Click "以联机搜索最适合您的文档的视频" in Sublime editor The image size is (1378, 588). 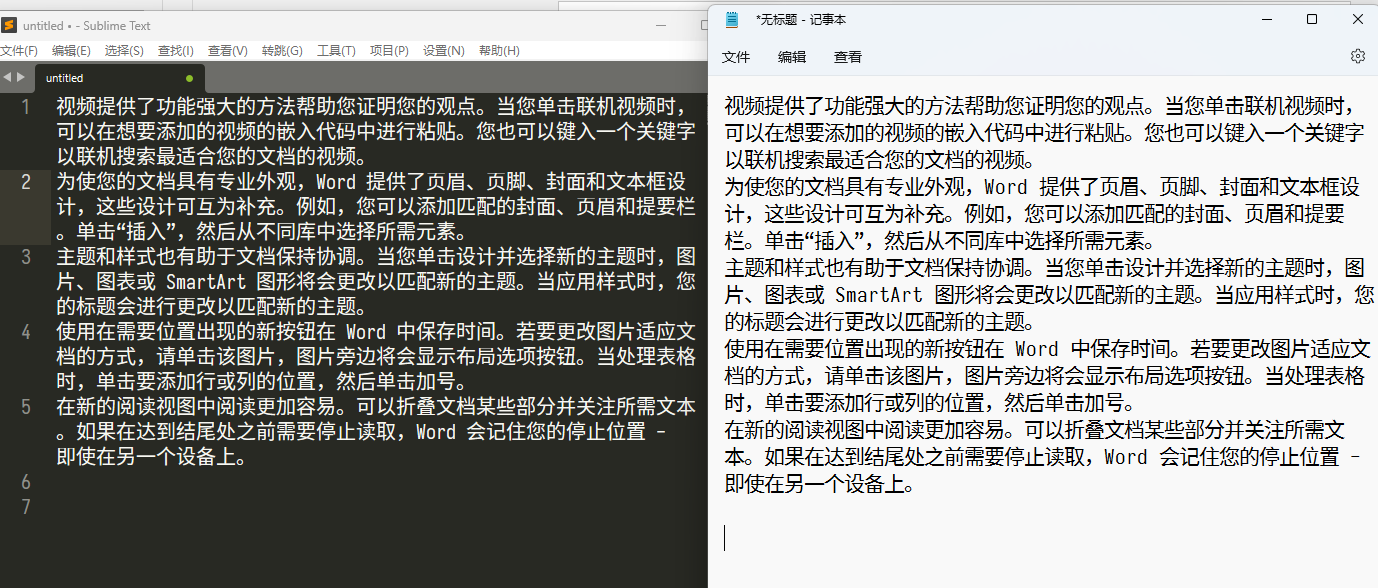pyautogui.click(x=206, y=157)
